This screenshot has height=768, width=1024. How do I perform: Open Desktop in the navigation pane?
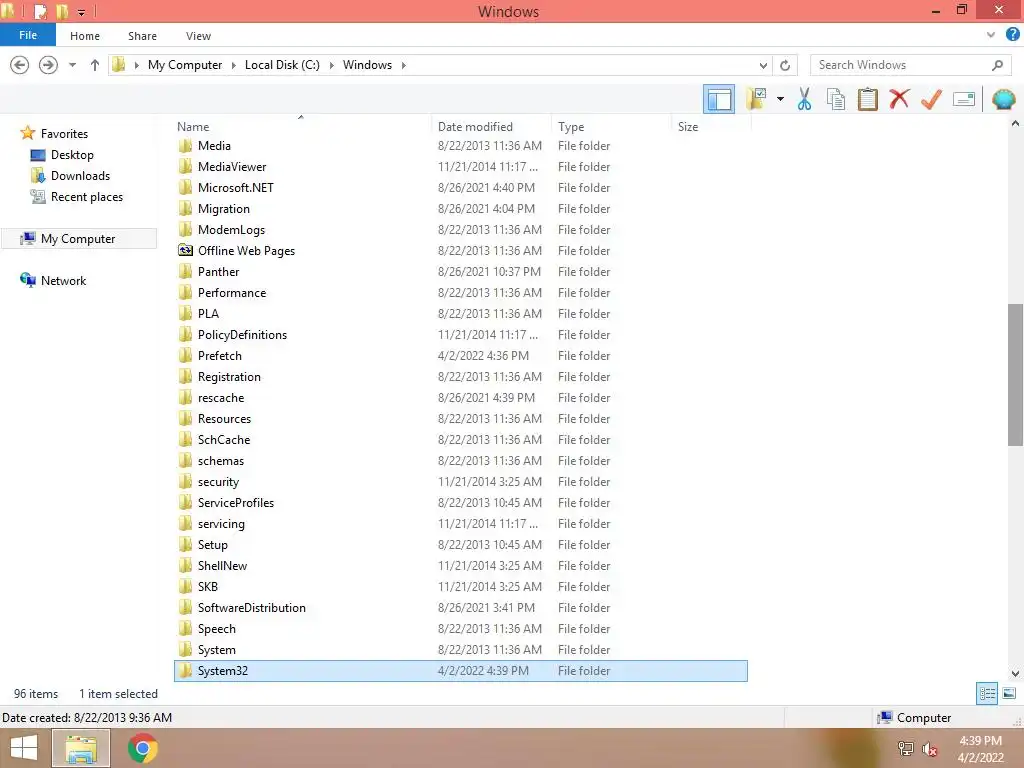point(72,155)
